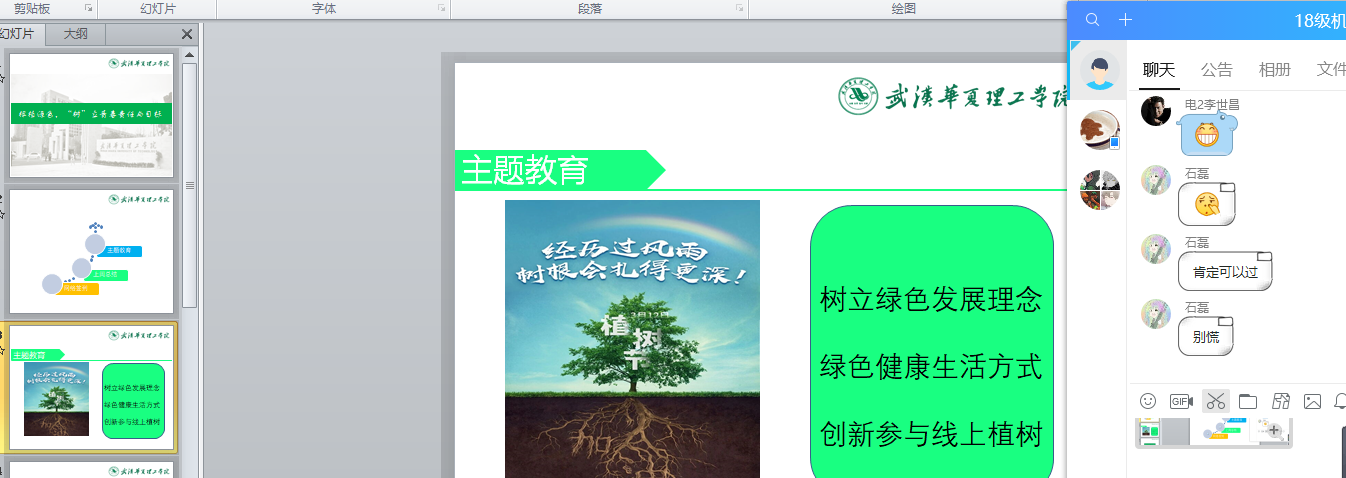Screen dimensions: 1346x478
Task: Click the plus icon in chat header
Action: (1125, 20)
